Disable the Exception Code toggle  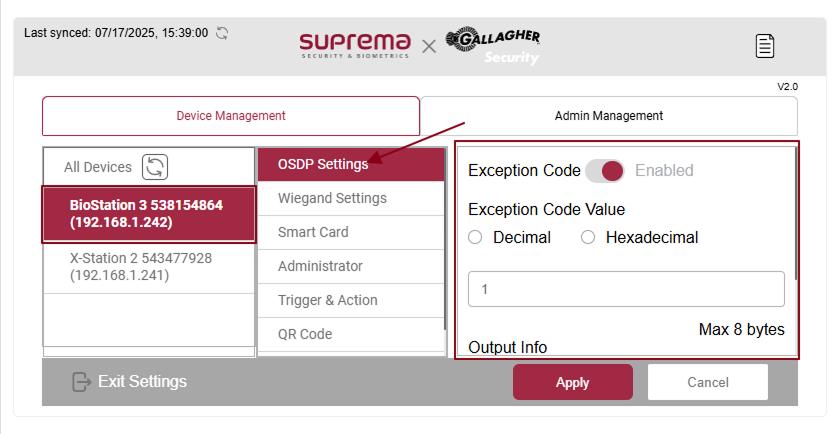pyautogui.click(x=605, y=171)
